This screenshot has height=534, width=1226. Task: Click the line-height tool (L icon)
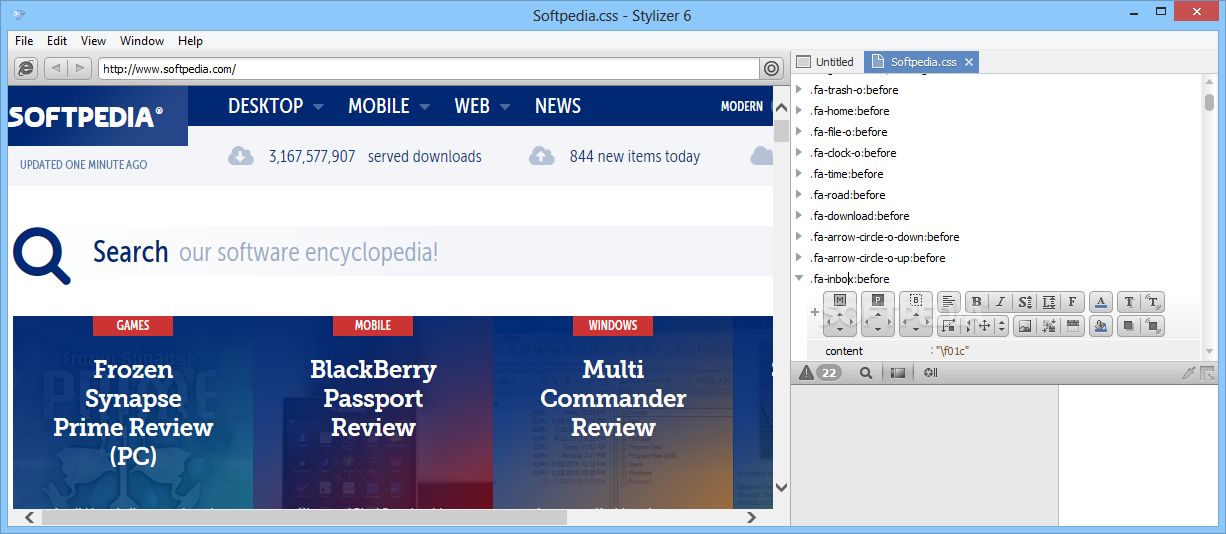click(1049, 302)
